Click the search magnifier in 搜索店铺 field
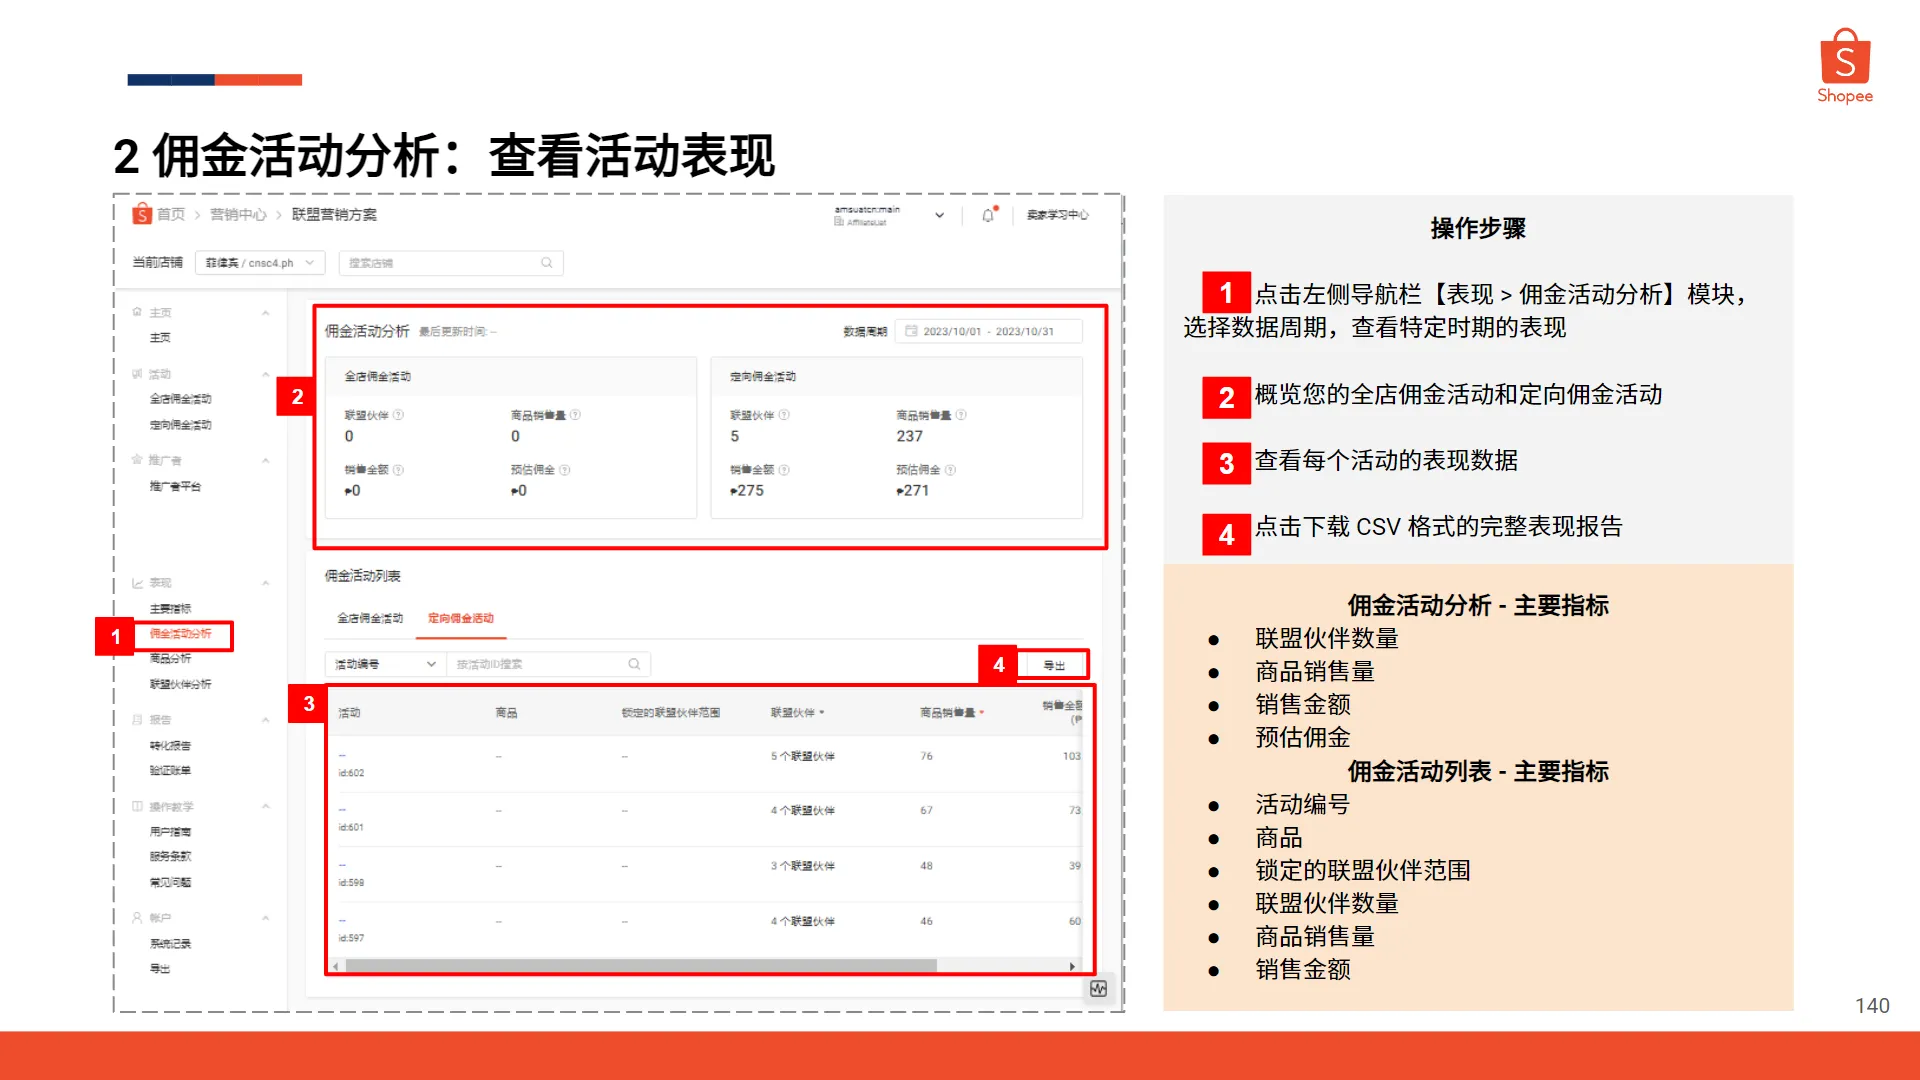This screenshot has width=1920, height=1080. (547, 262)
